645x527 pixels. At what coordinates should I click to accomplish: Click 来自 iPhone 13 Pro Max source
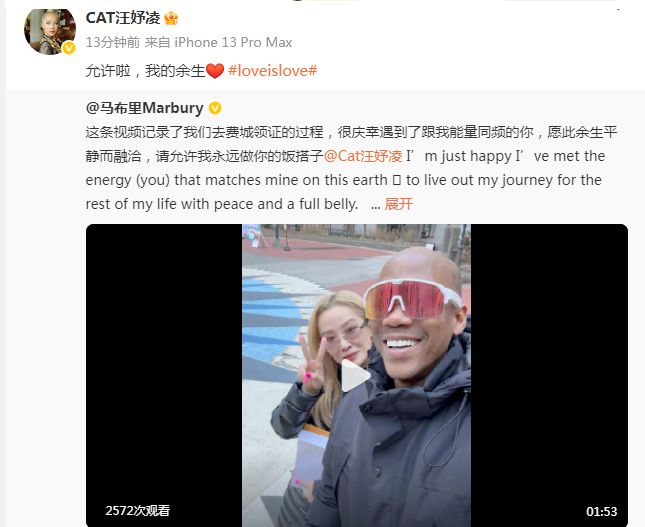pos(218,42)
